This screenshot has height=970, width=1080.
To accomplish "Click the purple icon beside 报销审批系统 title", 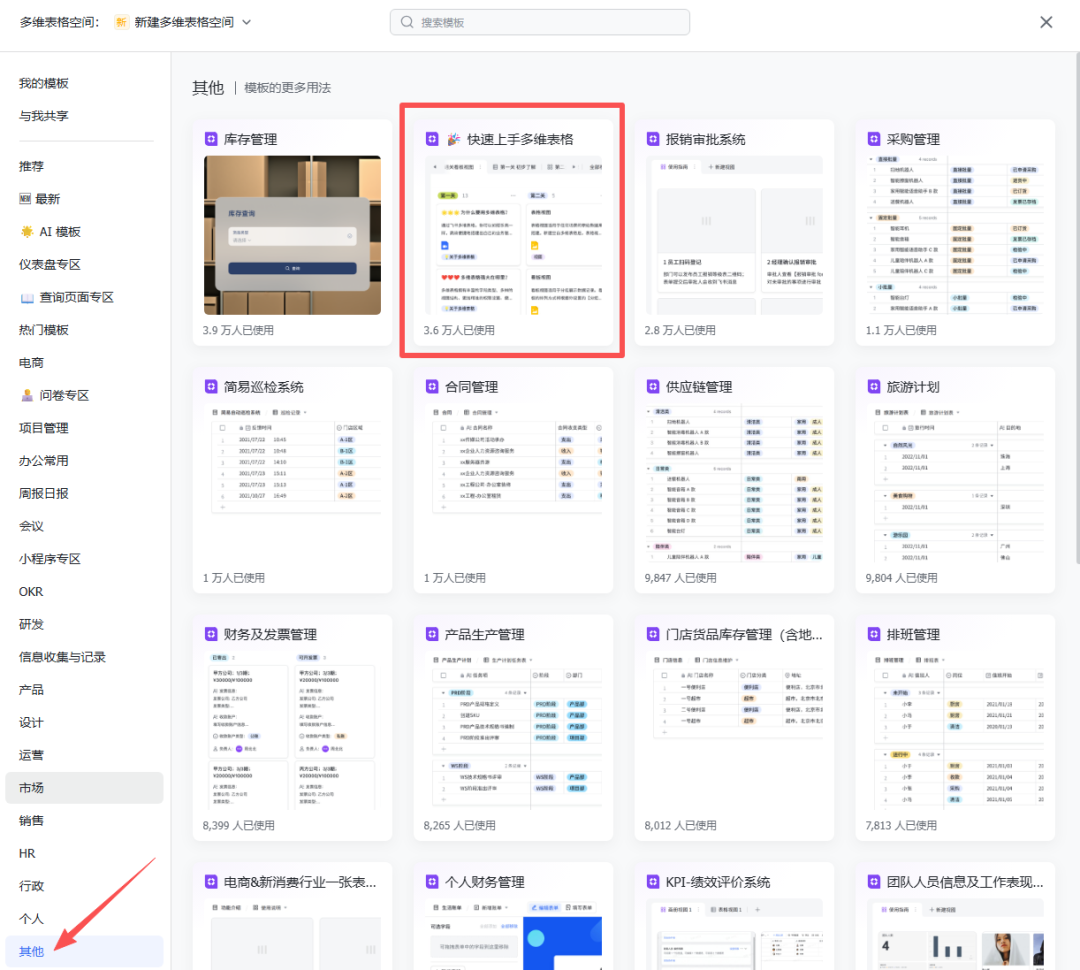I will coord(653,139).
